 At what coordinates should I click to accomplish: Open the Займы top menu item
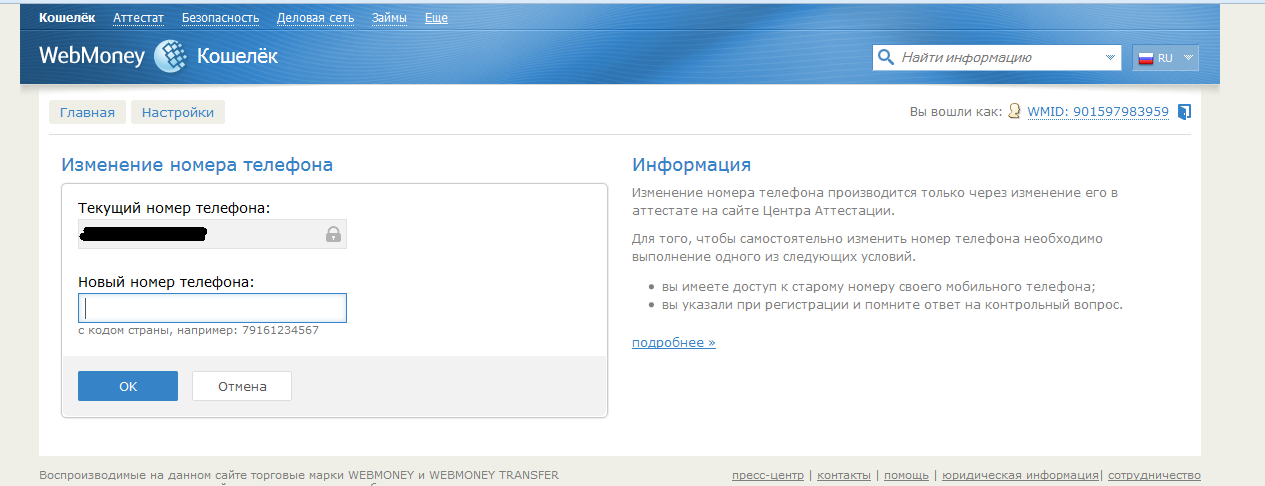click(388, 18)
